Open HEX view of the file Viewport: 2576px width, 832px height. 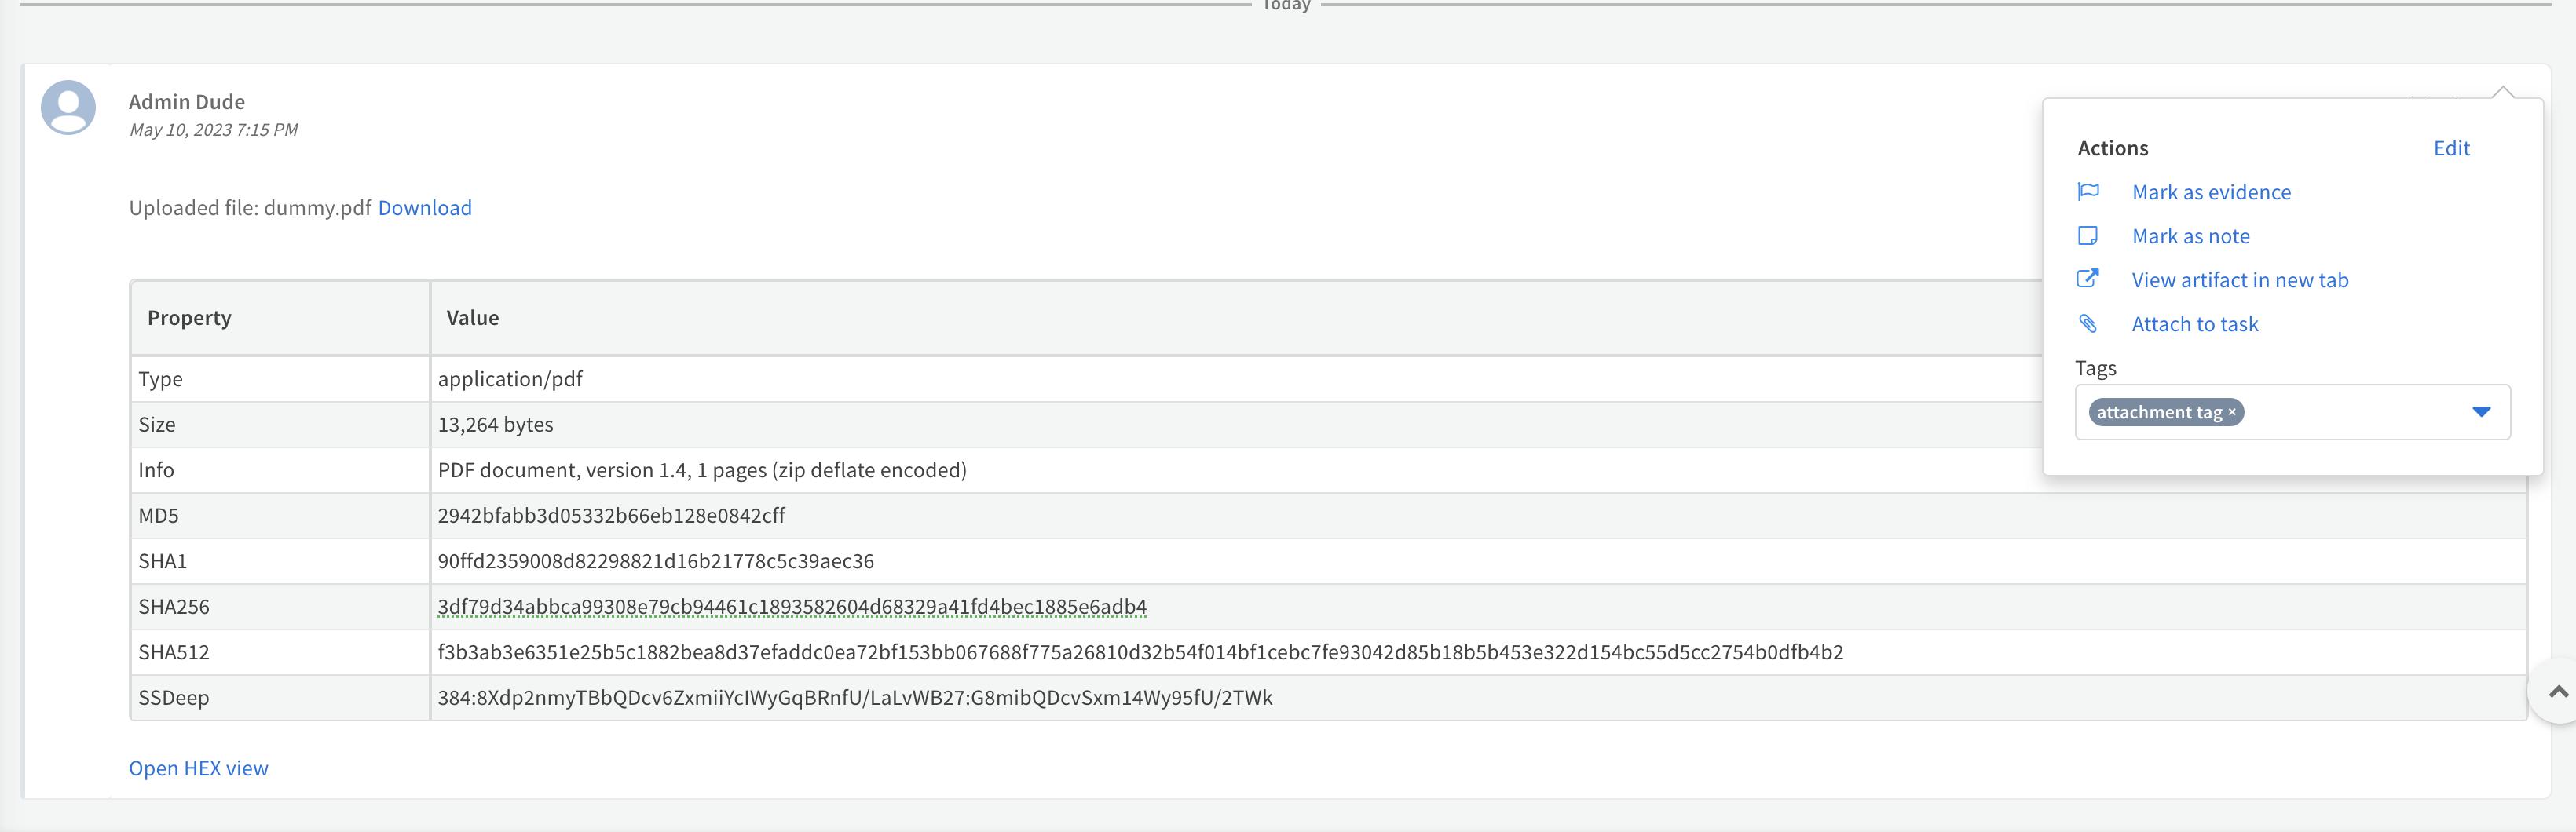(198, 768)
